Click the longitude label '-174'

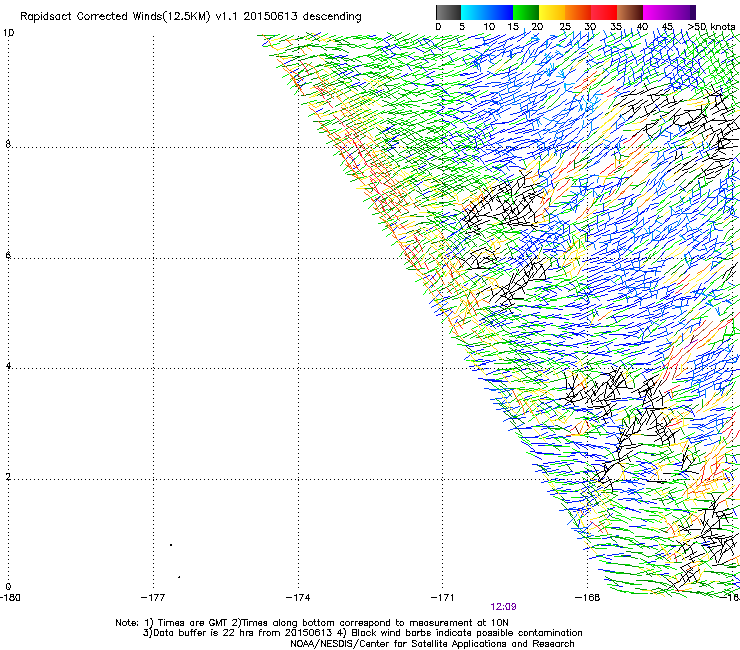[298, 598]
